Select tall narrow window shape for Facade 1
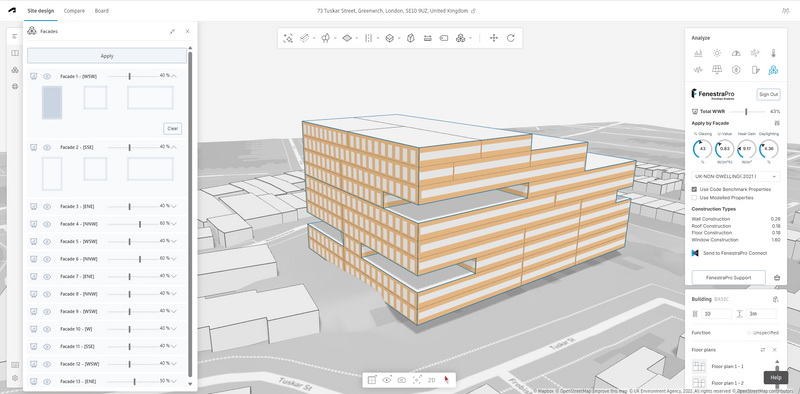The height and width of the screenshot is (394, 800). [x=52, y=103]
